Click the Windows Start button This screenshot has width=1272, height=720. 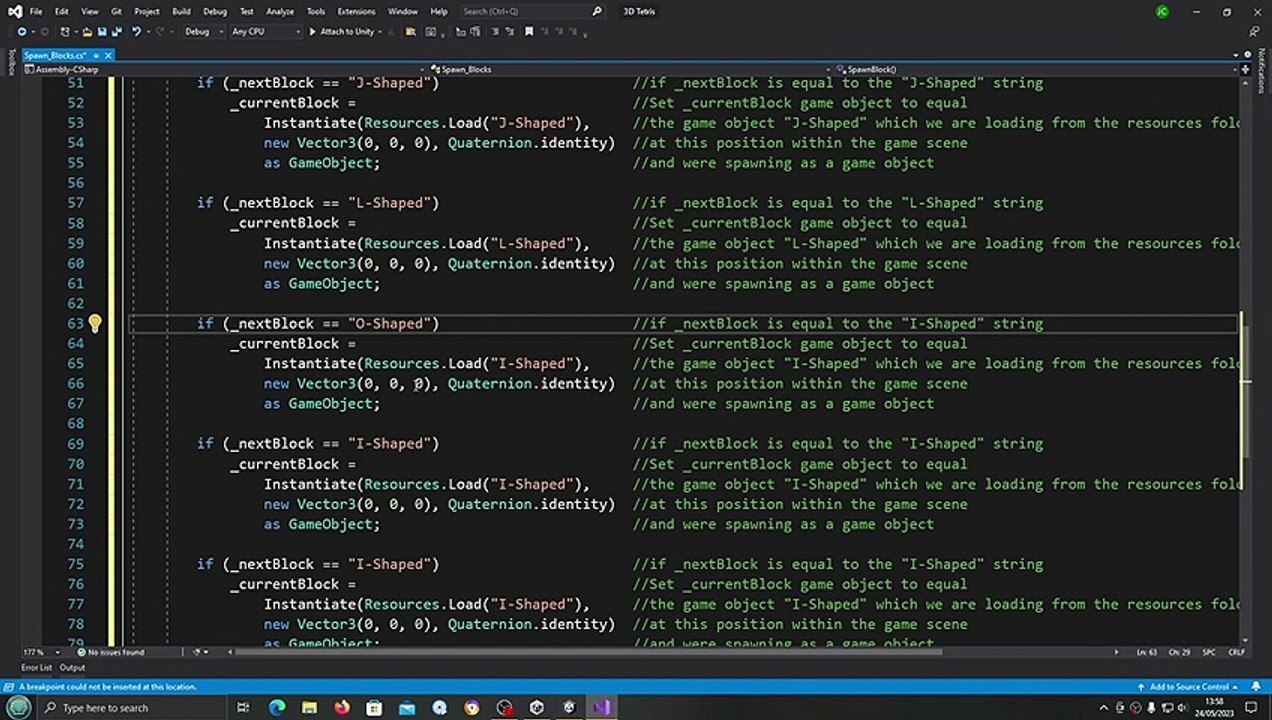(19, 707)
